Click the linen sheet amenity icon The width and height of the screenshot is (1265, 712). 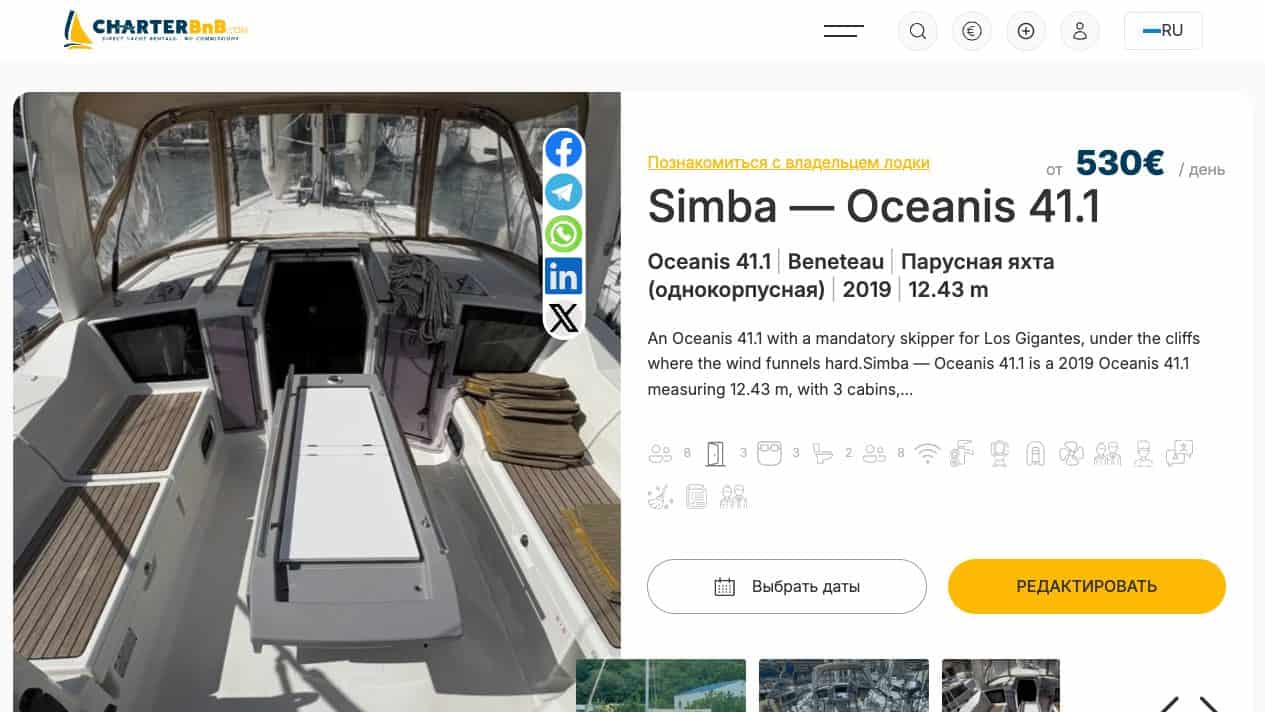[x=697, y=496]
